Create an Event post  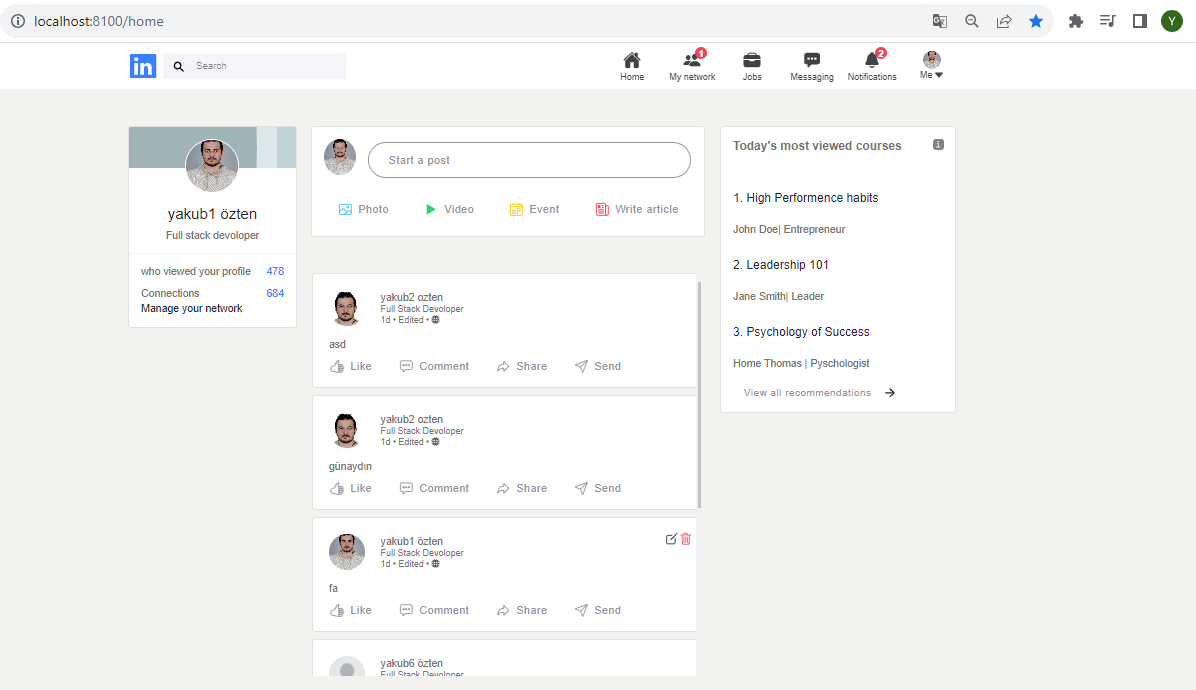coord(534,209)
